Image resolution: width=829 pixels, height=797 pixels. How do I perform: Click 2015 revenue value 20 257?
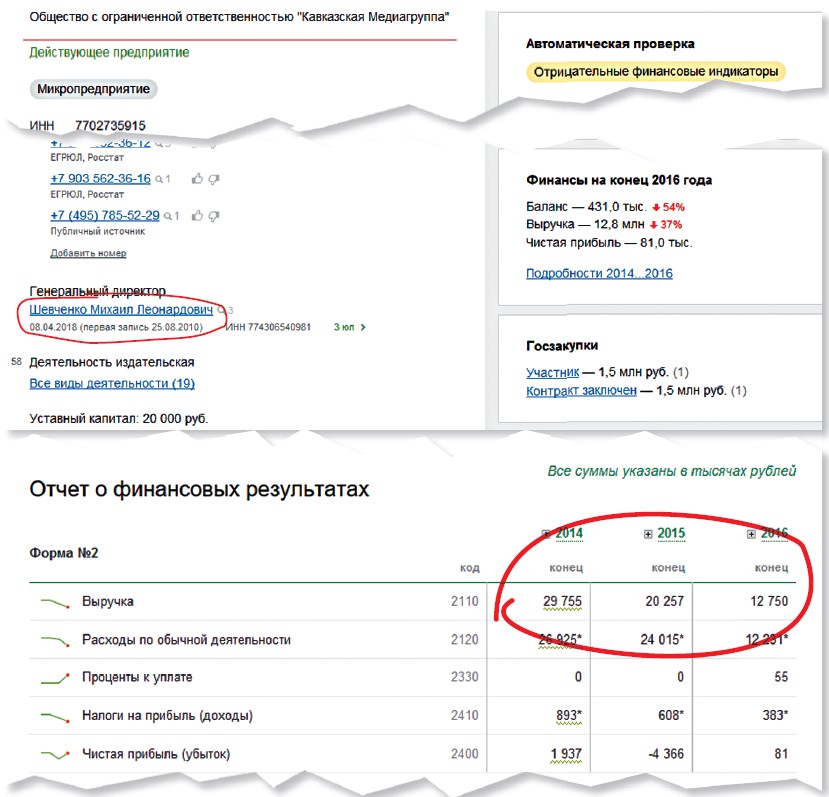pyautogui.click(x=665, y=602)
